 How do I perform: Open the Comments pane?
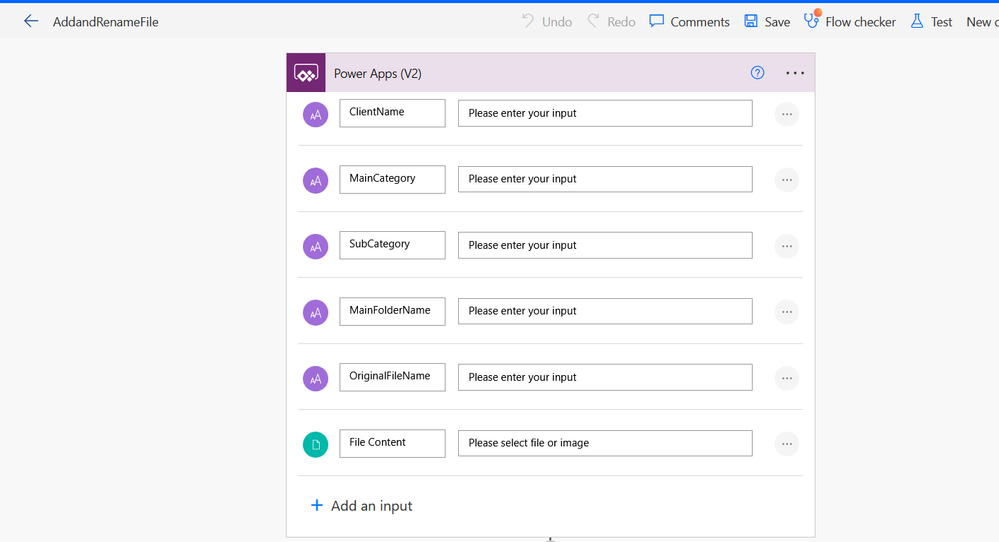click(x=689, y=22)
